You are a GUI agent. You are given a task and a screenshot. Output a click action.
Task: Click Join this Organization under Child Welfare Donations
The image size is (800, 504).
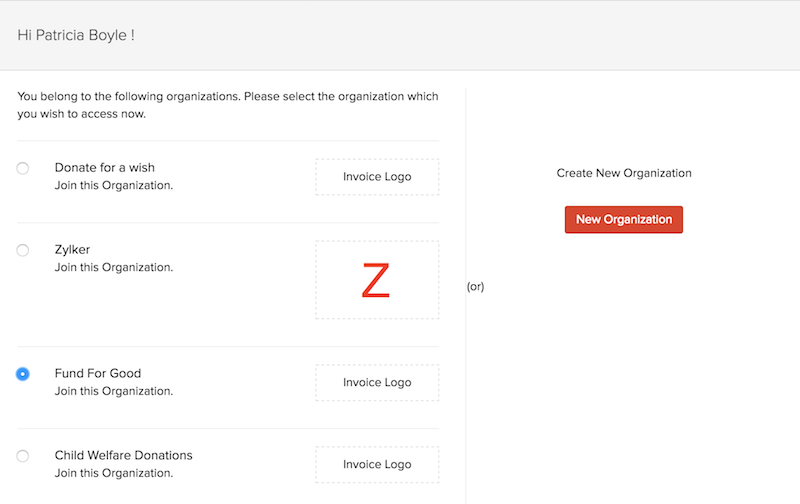114,474
